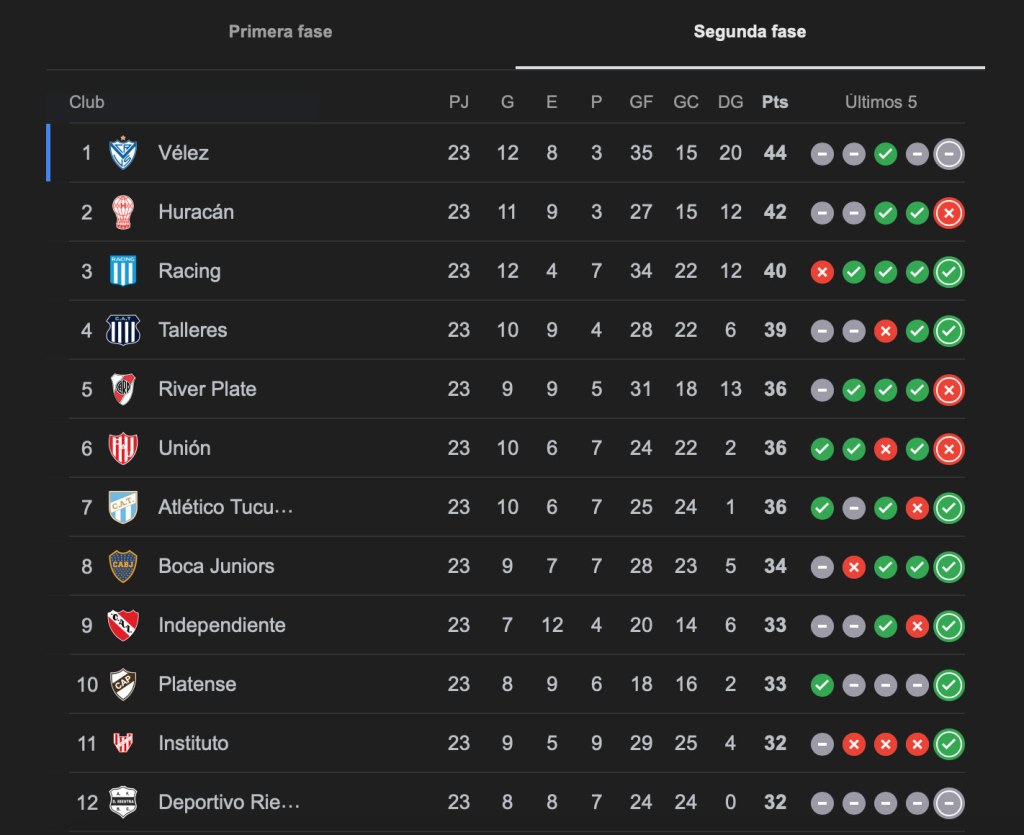Click the Vélez club crest icon

click(123, 153)
